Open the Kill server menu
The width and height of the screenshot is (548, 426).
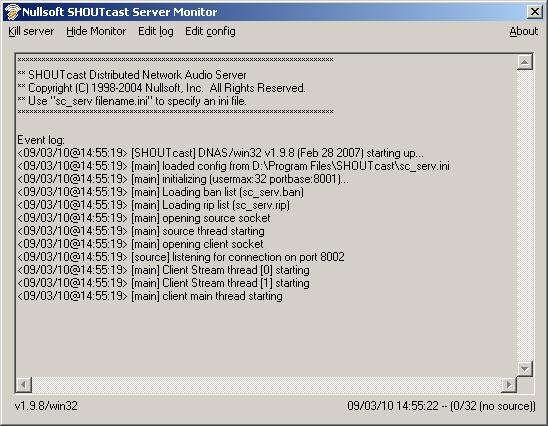pyautogui.click(x=31, y=31)
